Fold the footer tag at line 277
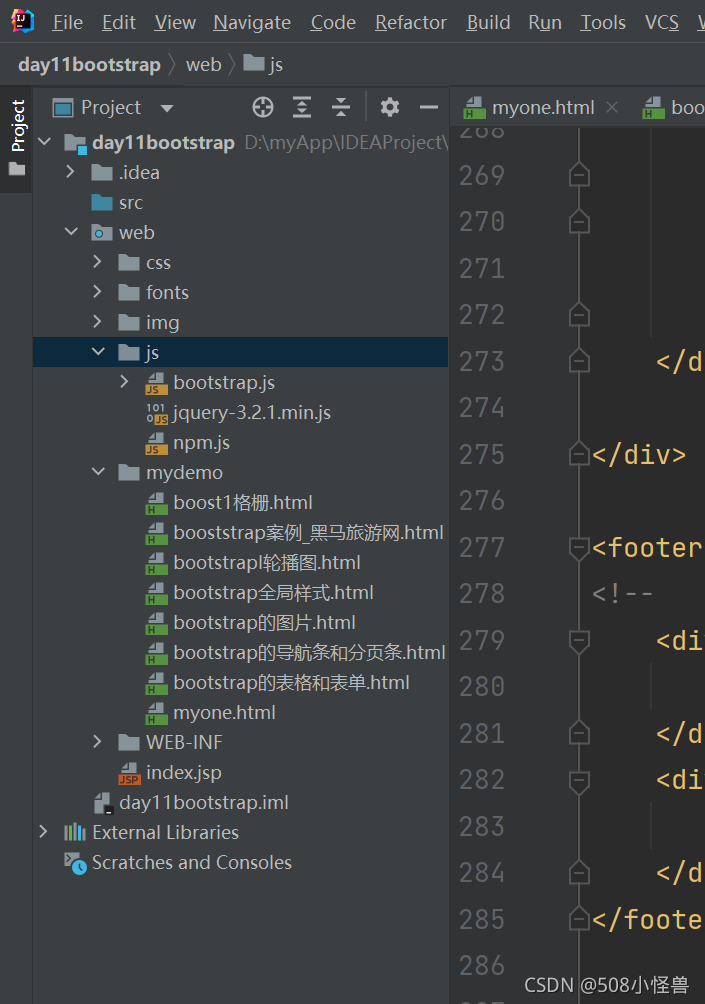Viewport: 705px width, 1004px height. [579, 547]
